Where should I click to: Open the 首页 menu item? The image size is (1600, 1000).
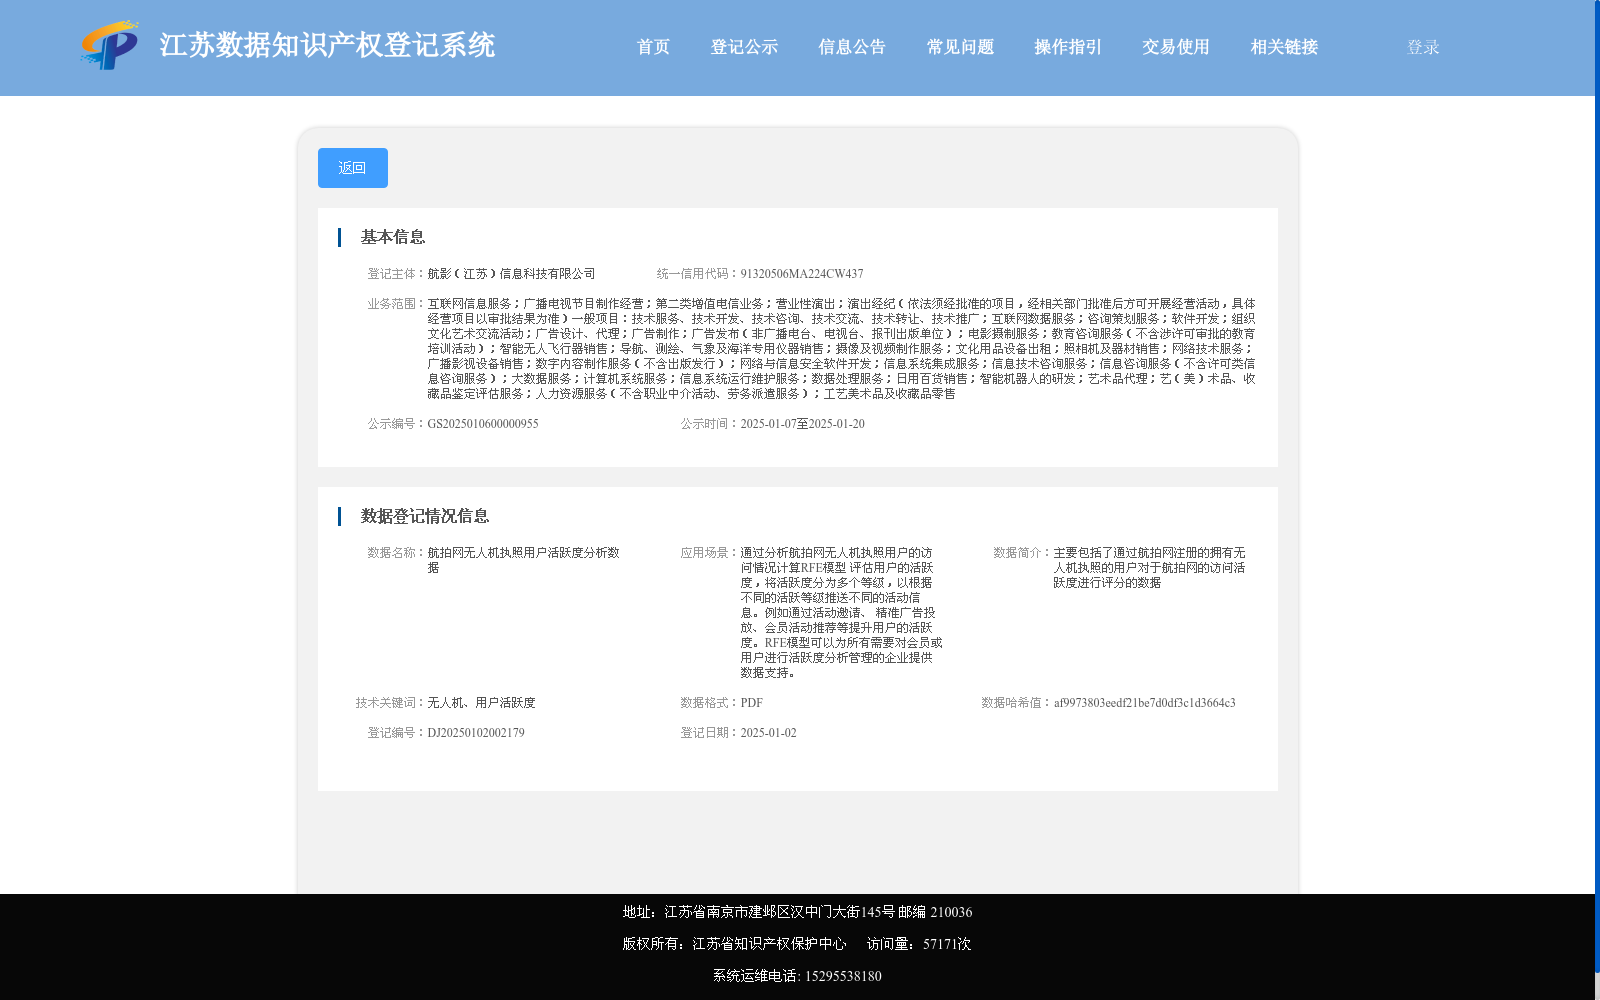point(653,47)
